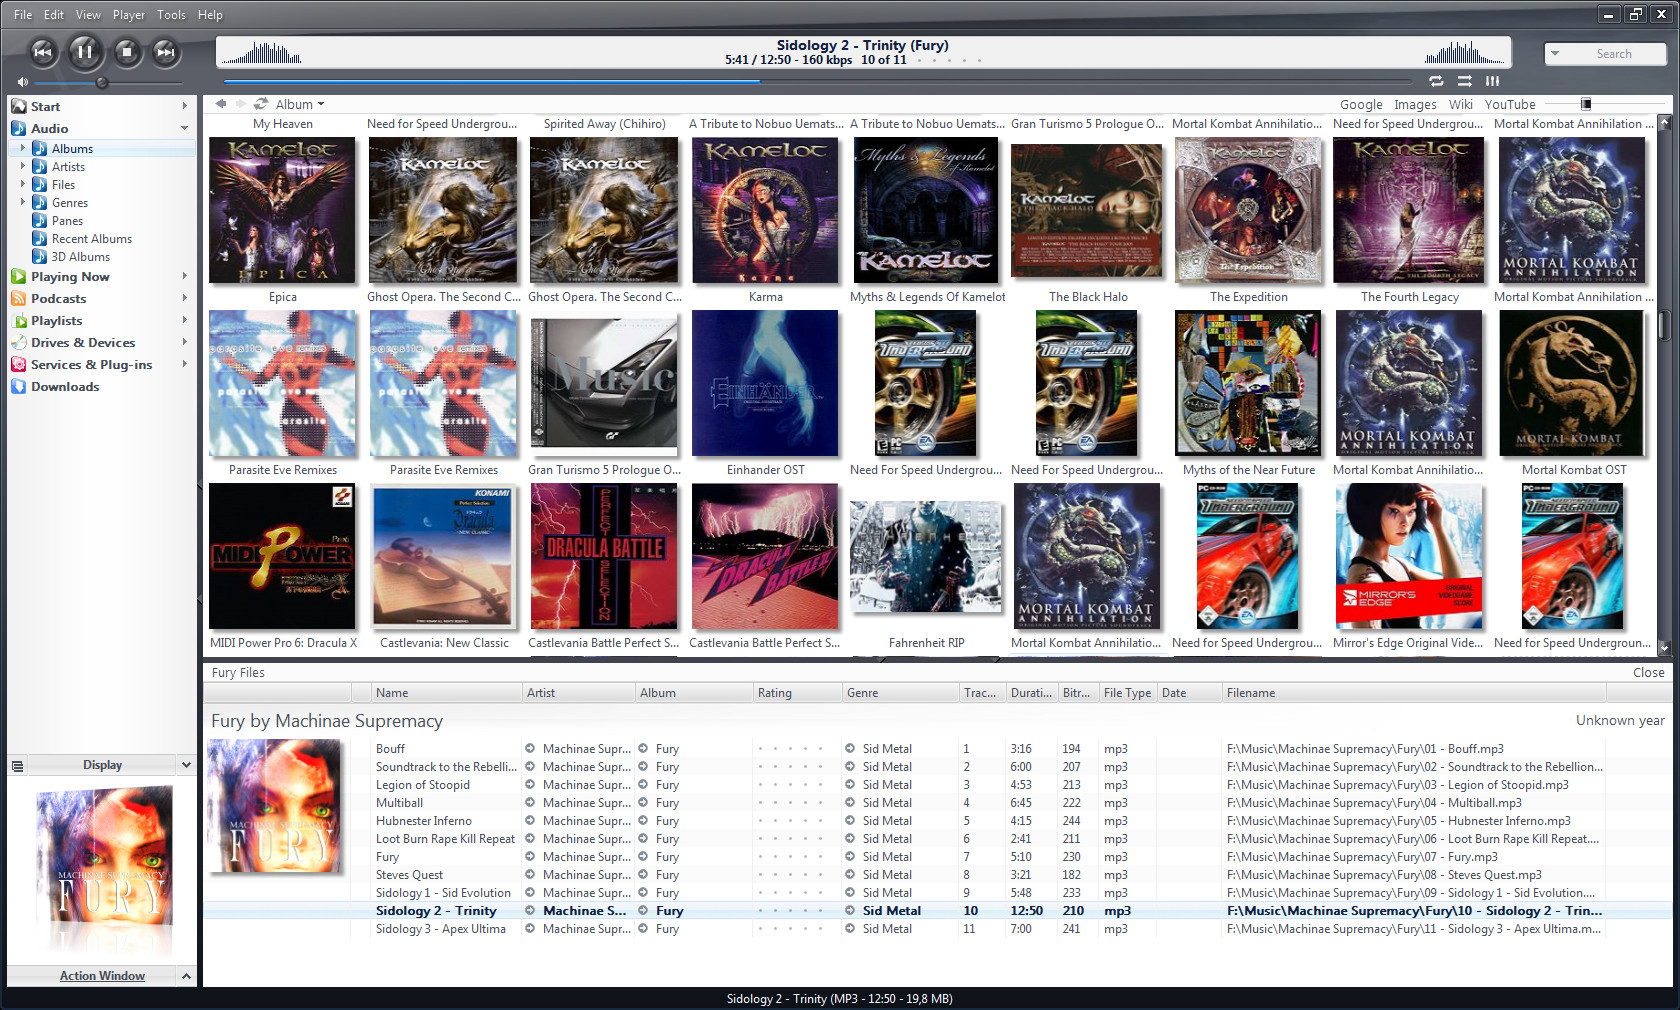Pause the currently playing song

[x=84, y=51]
